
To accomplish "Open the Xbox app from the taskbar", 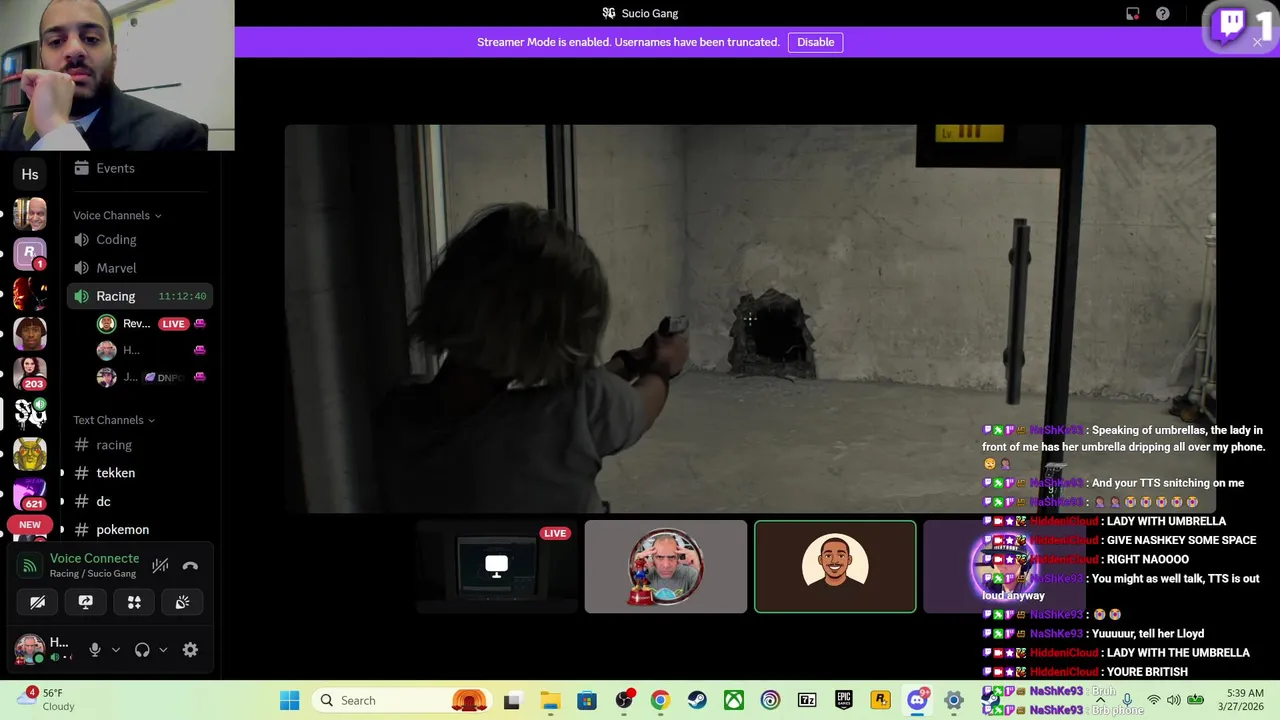I will pos(734,700).
